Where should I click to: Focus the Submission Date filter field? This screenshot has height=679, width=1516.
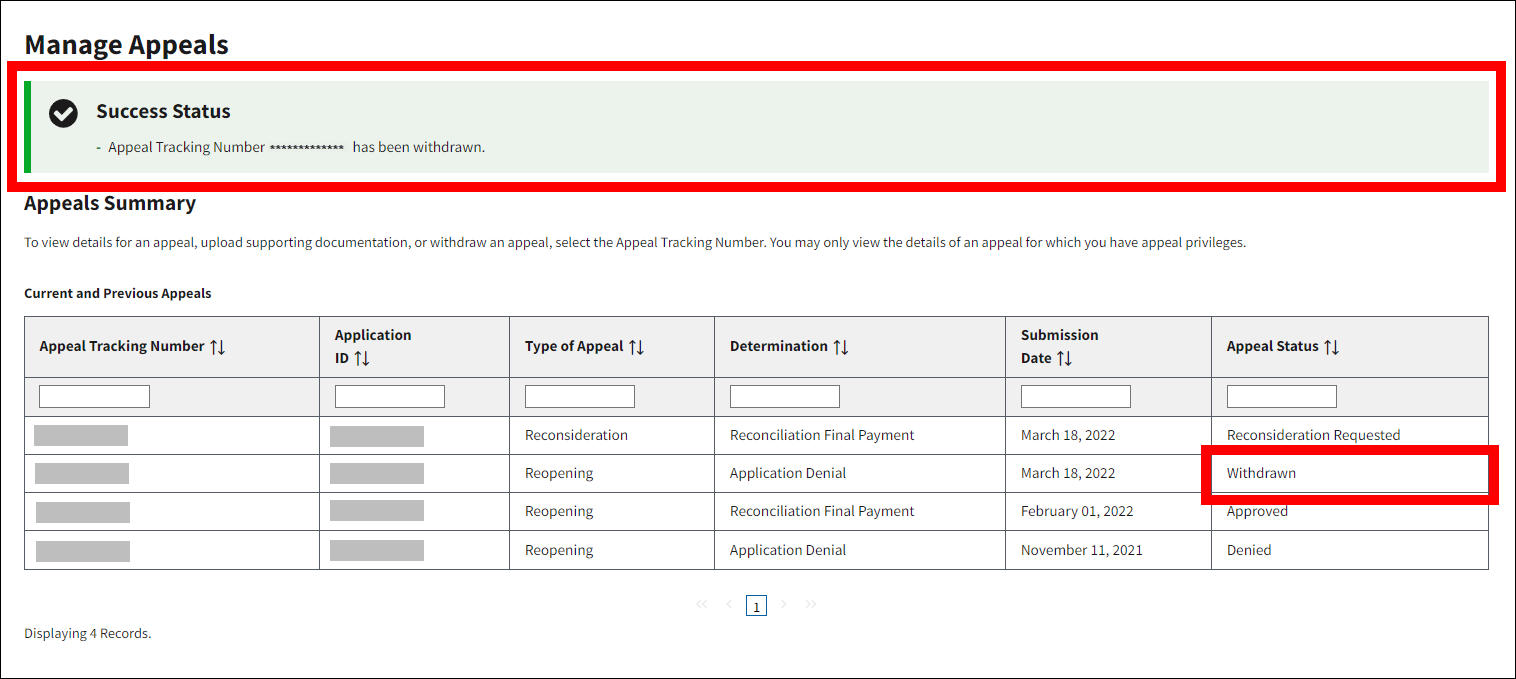[x=1075, y=397]
